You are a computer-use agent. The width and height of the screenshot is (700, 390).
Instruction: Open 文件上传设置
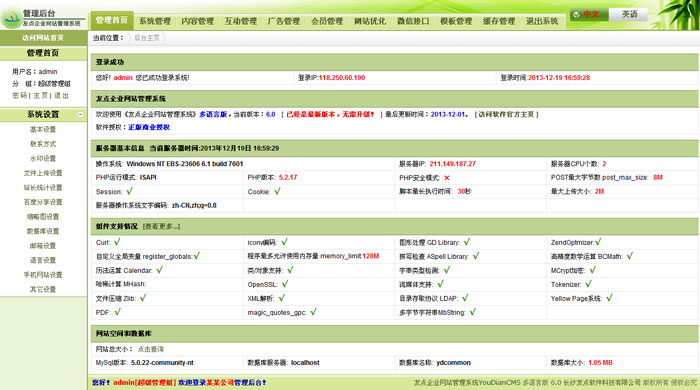coord(43,173)
